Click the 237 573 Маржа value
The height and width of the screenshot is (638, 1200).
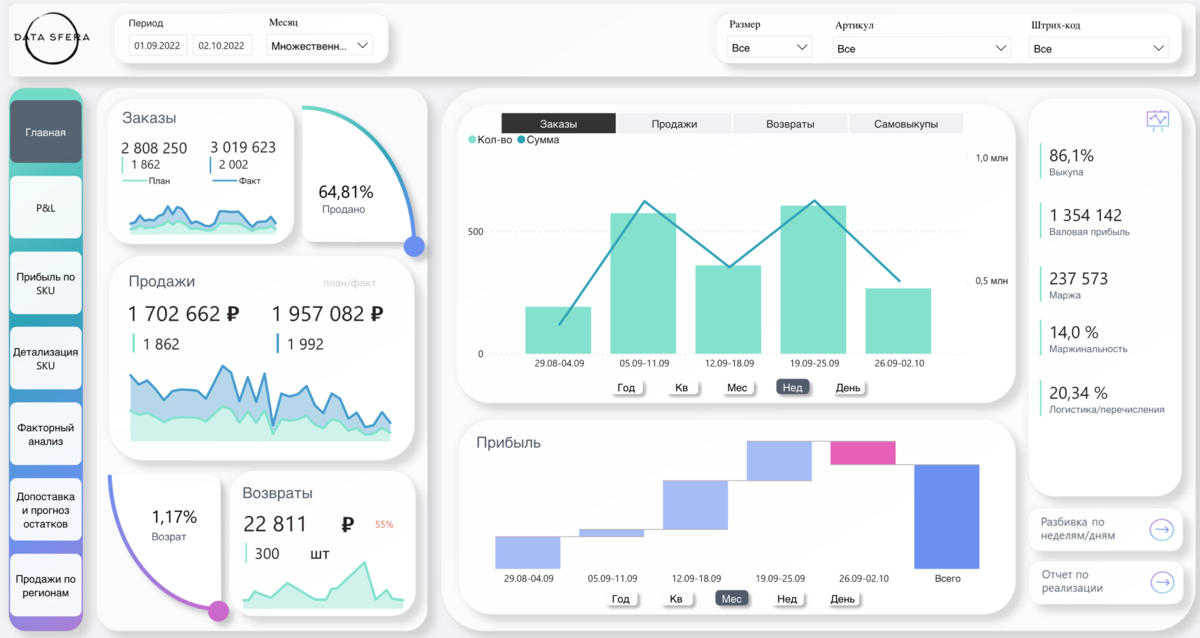(x=1078, y=278)
